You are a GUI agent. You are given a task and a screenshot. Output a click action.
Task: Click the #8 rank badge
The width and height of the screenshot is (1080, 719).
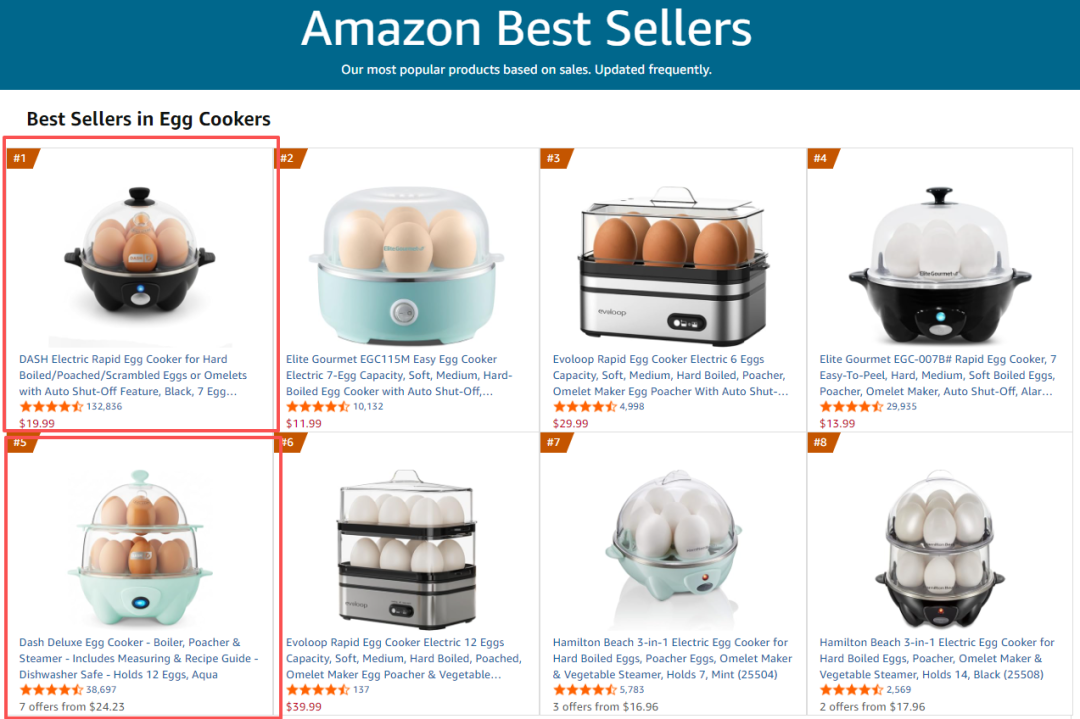pos(821,442)
